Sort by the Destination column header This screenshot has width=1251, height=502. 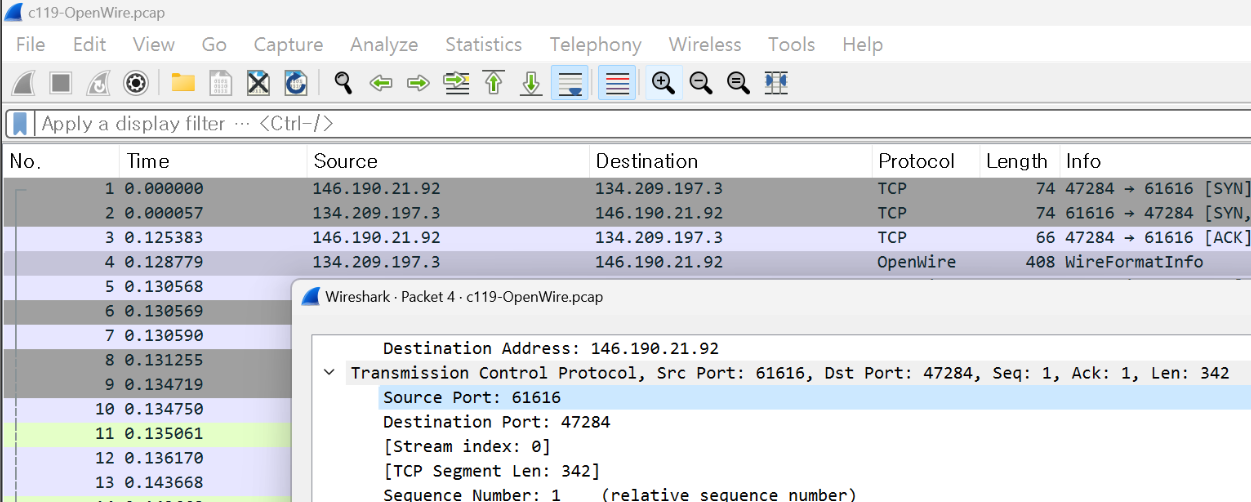(x=730, y=161)
